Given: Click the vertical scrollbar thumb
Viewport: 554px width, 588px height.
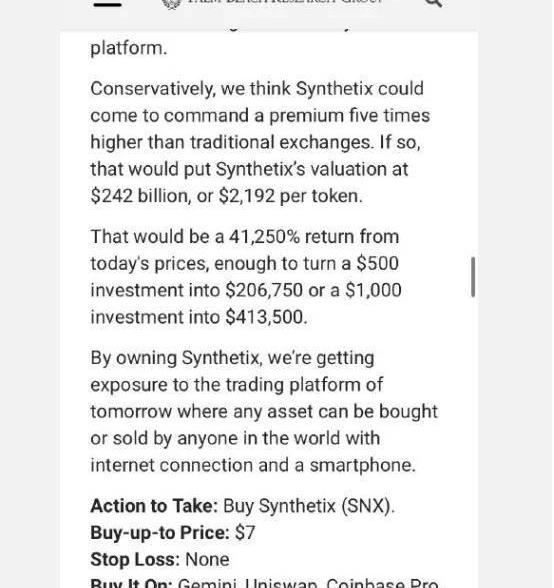Looking at the screenshot, I should pos(473,277).
